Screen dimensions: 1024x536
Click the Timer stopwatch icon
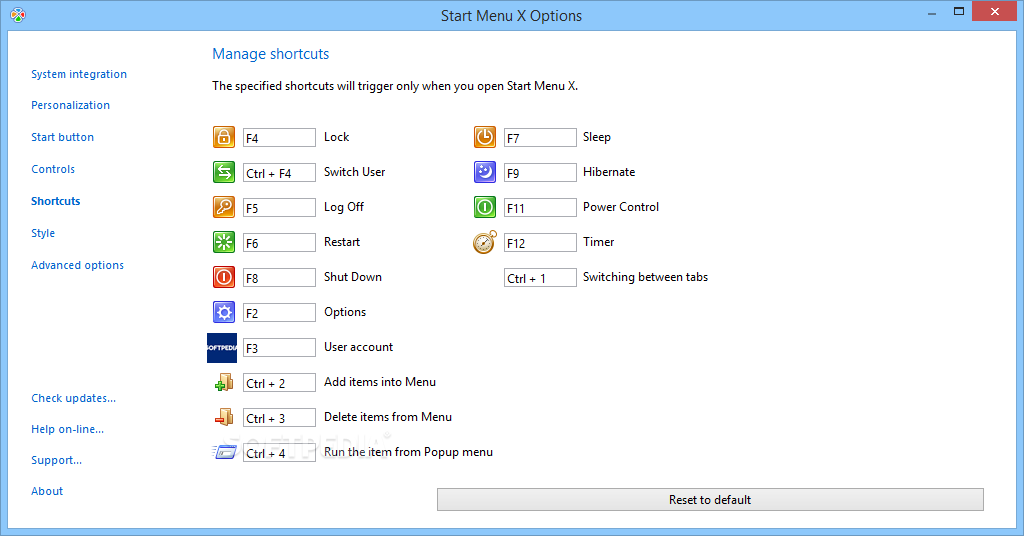[485, 242]
